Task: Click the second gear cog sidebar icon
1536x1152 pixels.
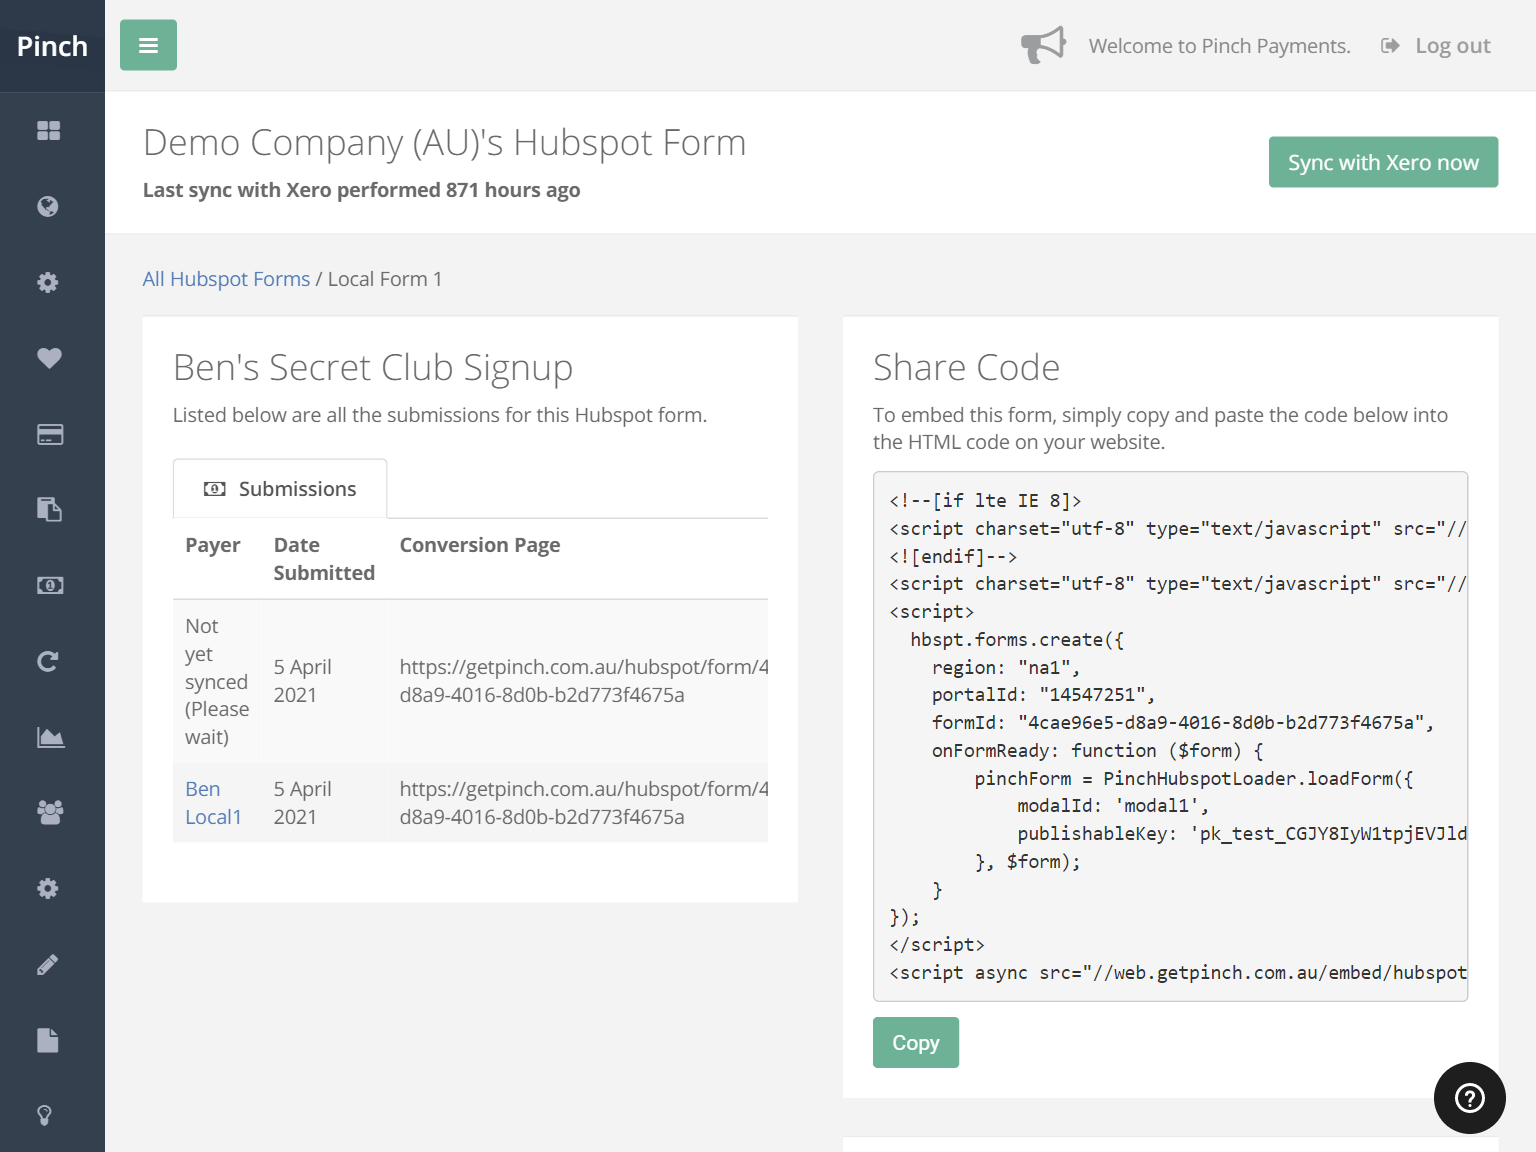Action: 48,889
